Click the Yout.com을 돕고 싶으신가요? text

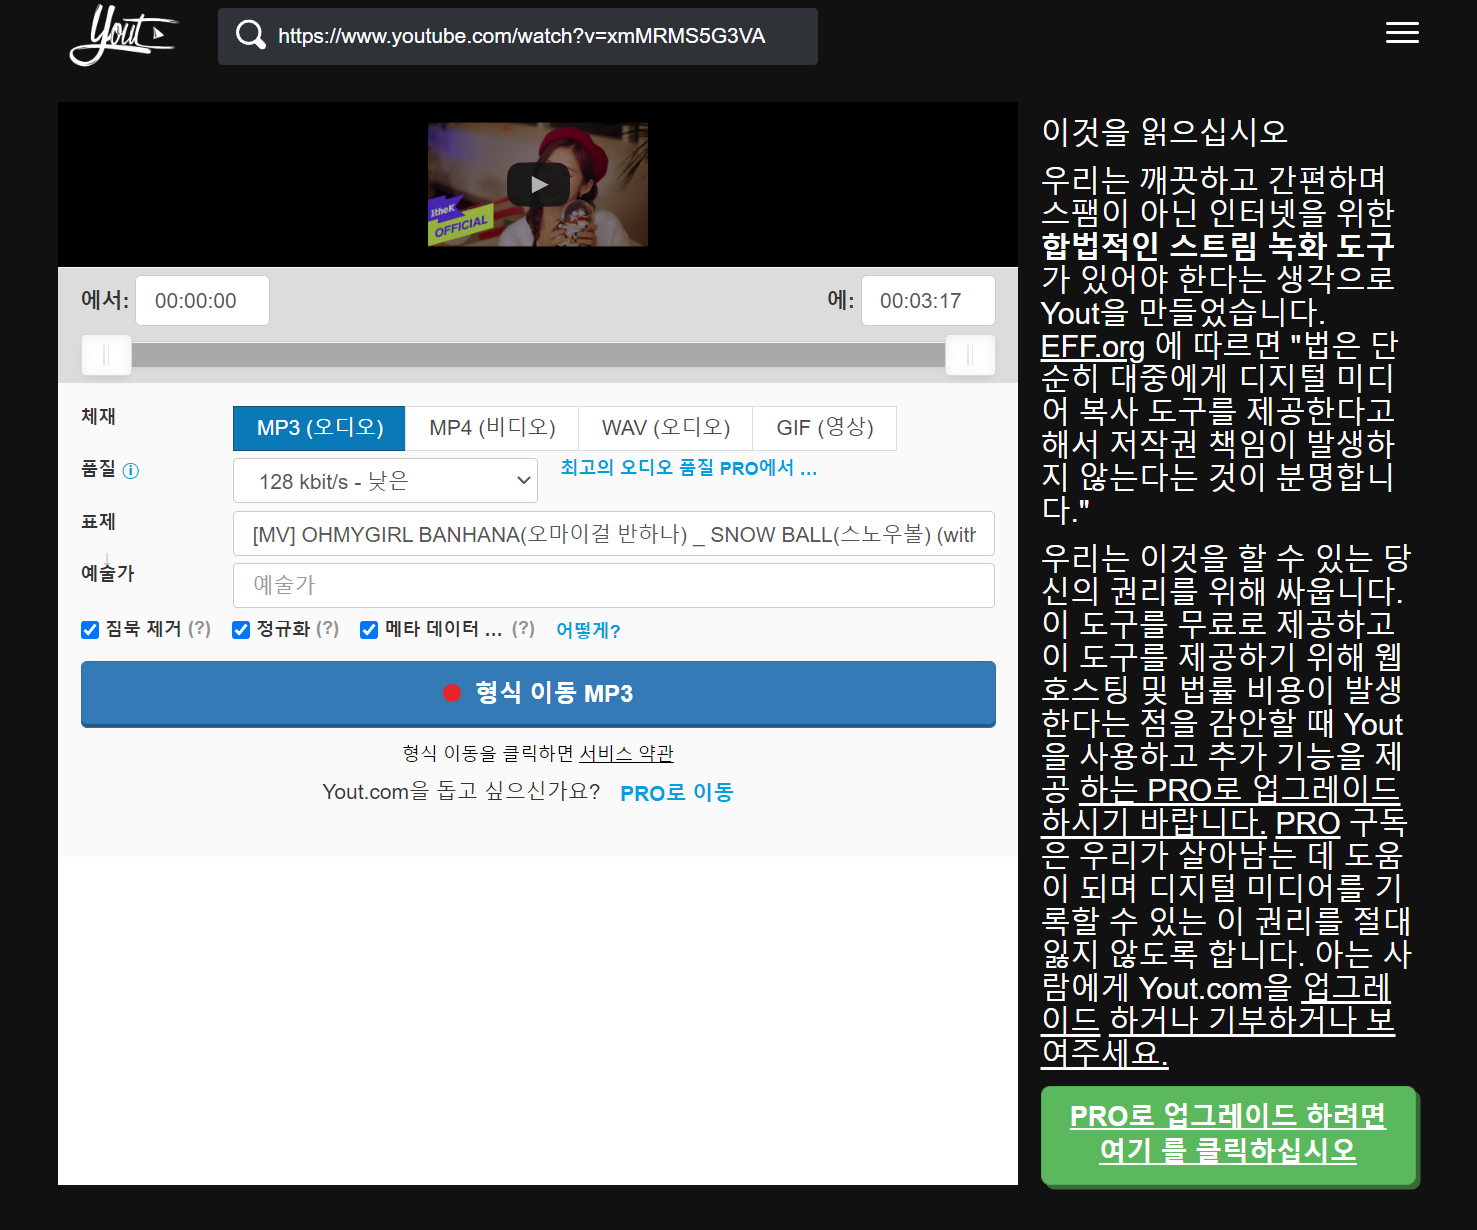(461, 792)
